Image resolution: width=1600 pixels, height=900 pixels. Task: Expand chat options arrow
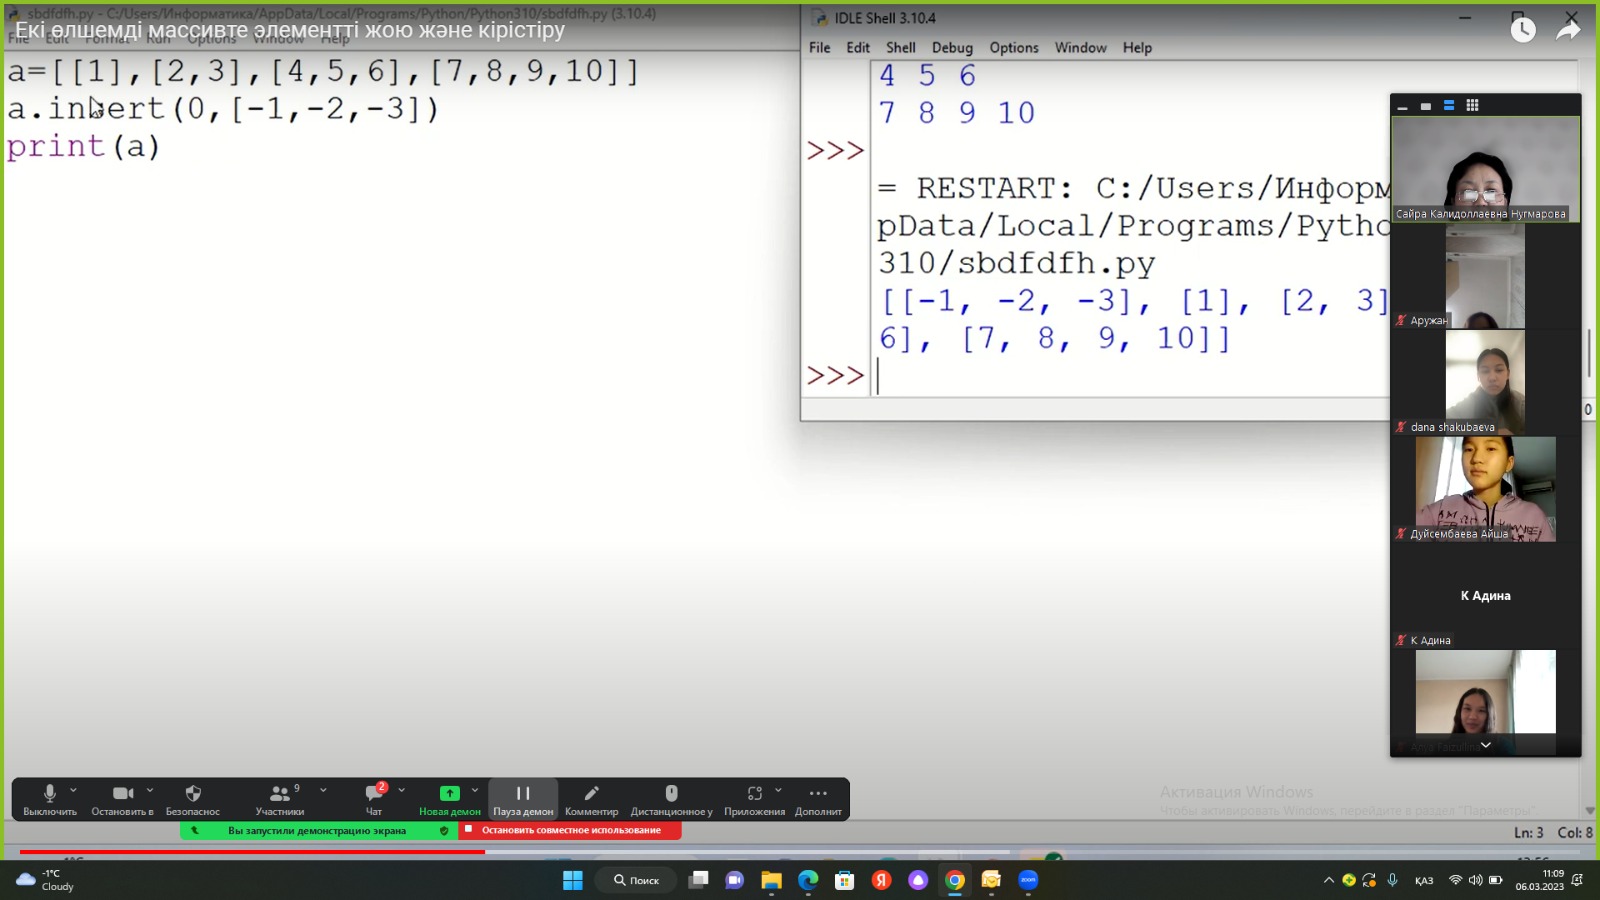point(402,790)
